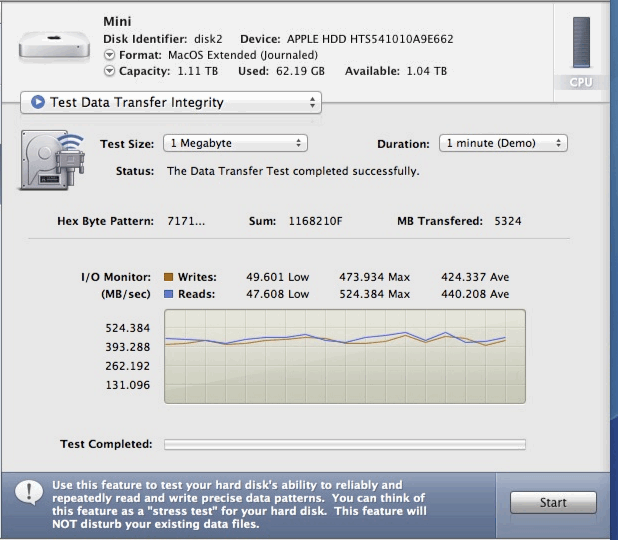Click the Reads 524.384 Max value
Viewport: 618px width, 540px height.
(374, 294)
